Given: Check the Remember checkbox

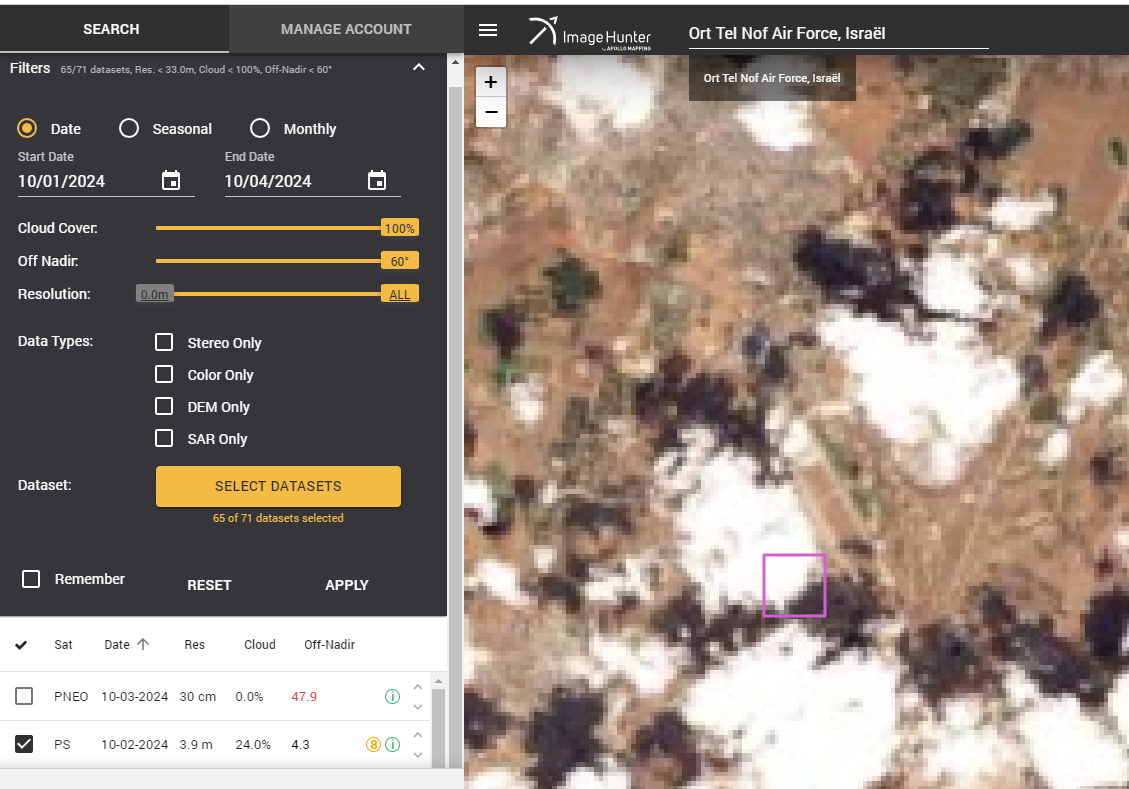Looking at the screenshot, I should [31, 579].
